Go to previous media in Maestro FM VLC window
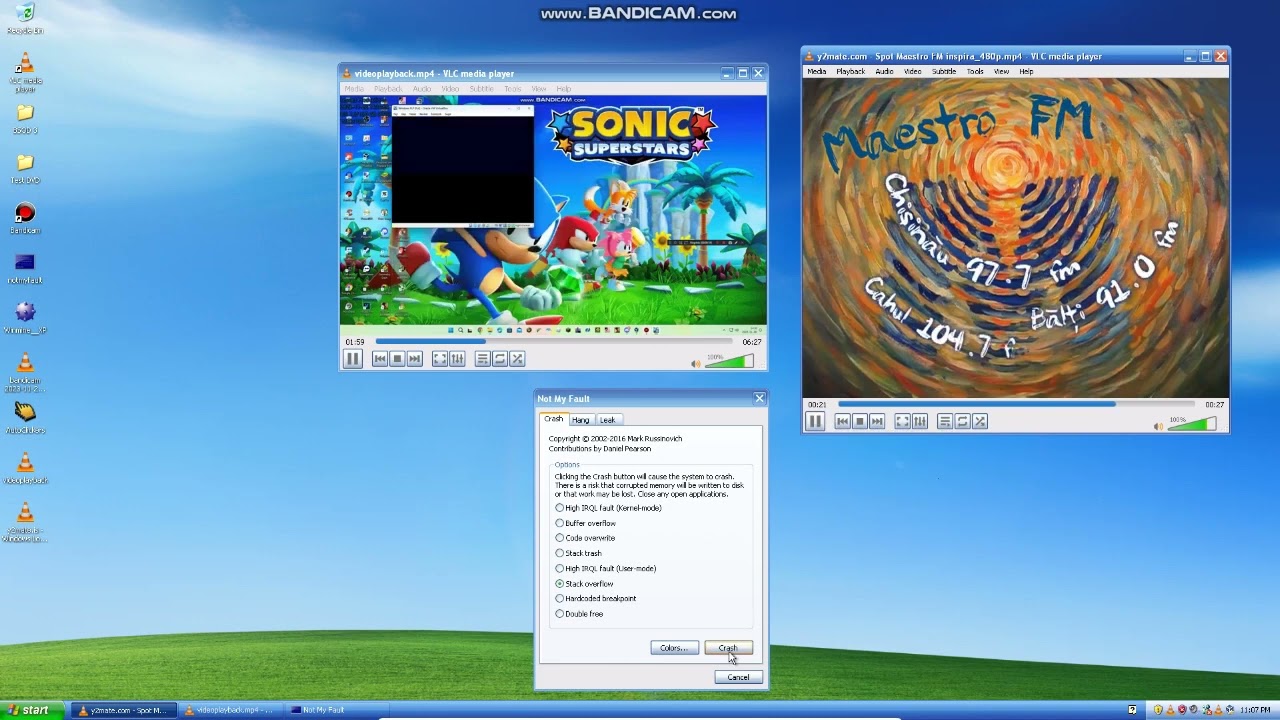The width and height of the screenshot is (1280, 720). pos(843,422)
